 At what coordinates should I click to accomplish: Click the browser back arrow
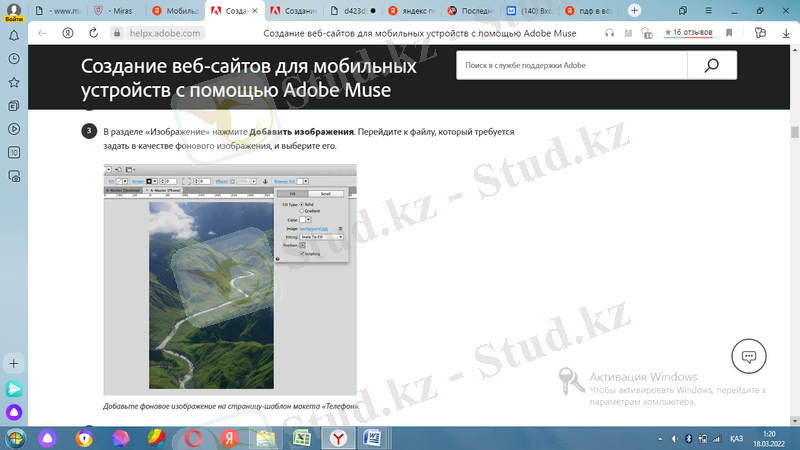41,32
